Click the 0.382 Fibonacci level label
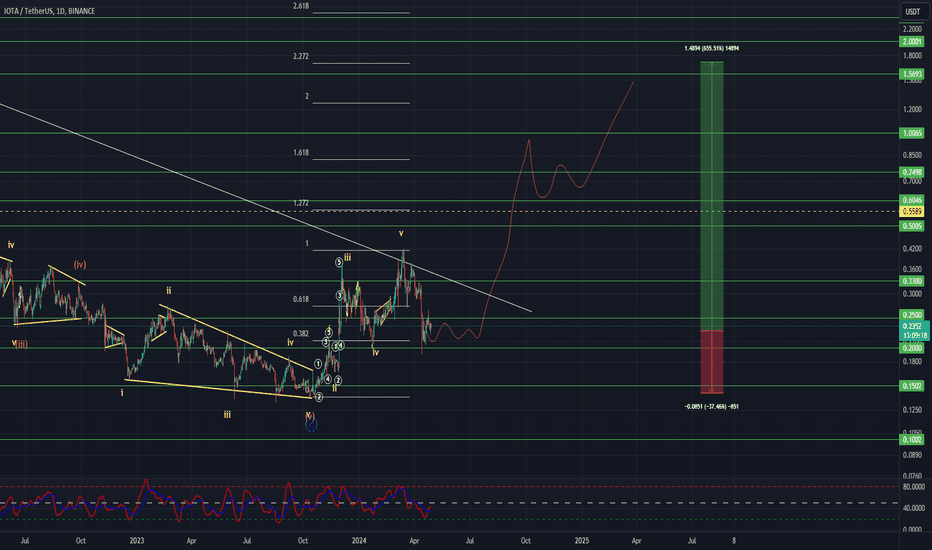The width and height of the screenshot is (932, 550). 301,334
